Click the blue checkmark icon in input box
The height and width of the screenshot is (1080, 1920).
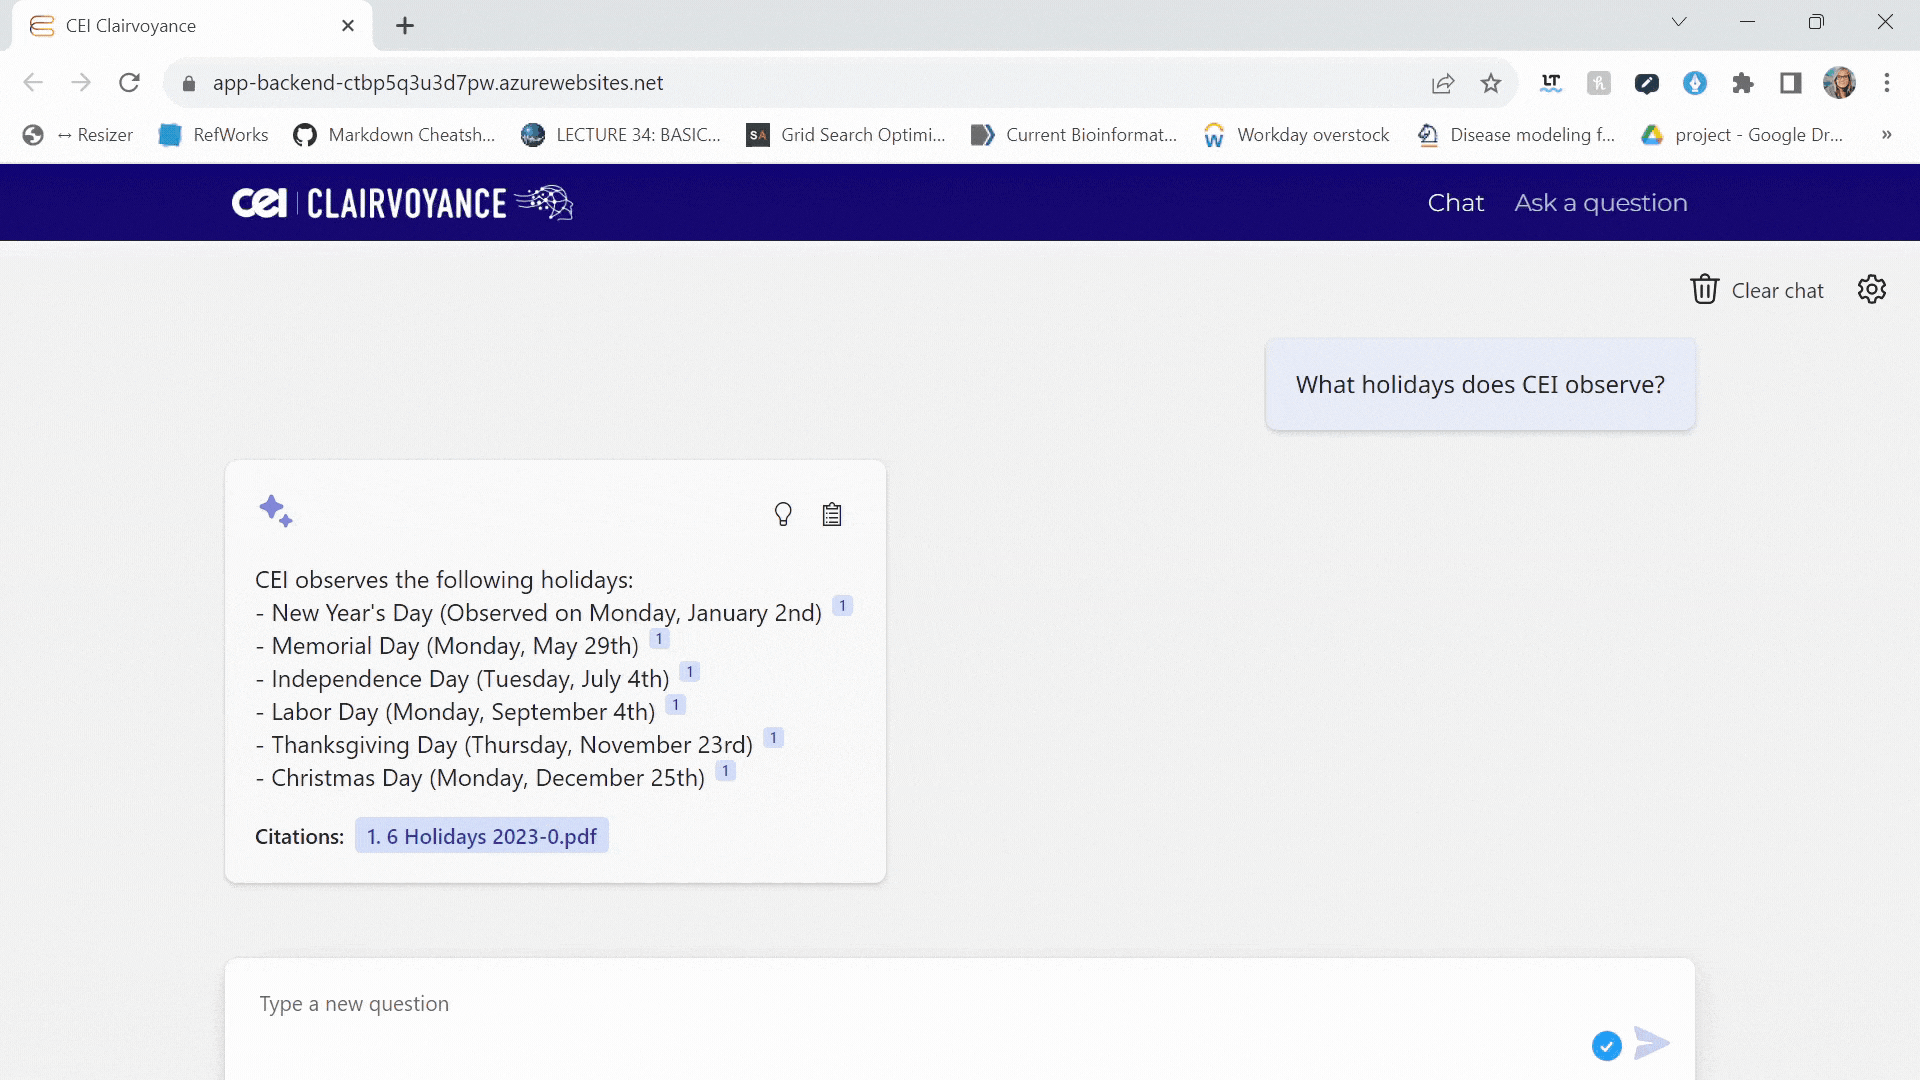pos(1606,1046)
